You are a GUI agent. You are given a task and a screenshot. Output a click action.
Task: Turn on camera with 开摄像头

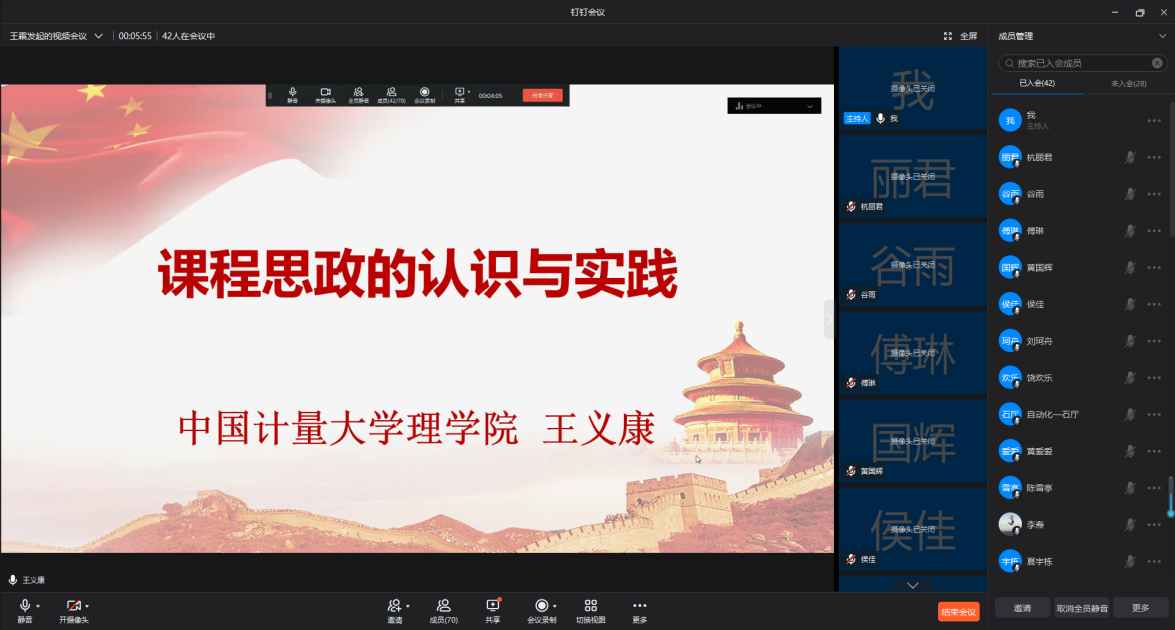pyautogui.click(x=73, y=606)
